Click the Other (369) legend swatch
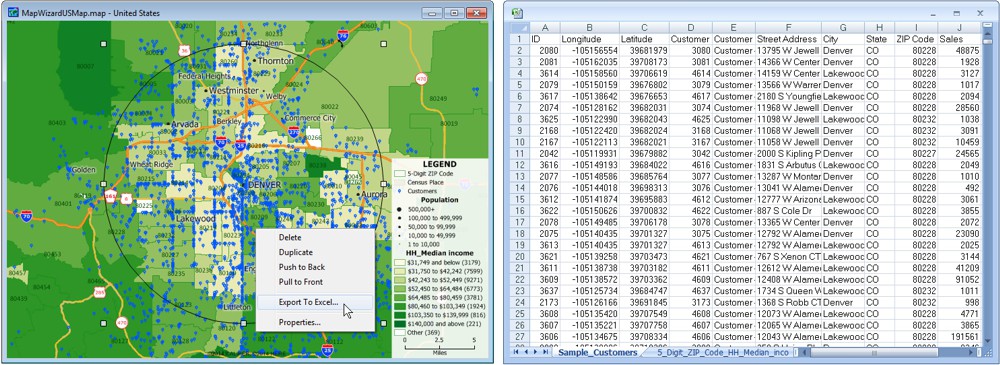Screen dimensions: 1000x365 pyautogui.click(x=400, y=332)
